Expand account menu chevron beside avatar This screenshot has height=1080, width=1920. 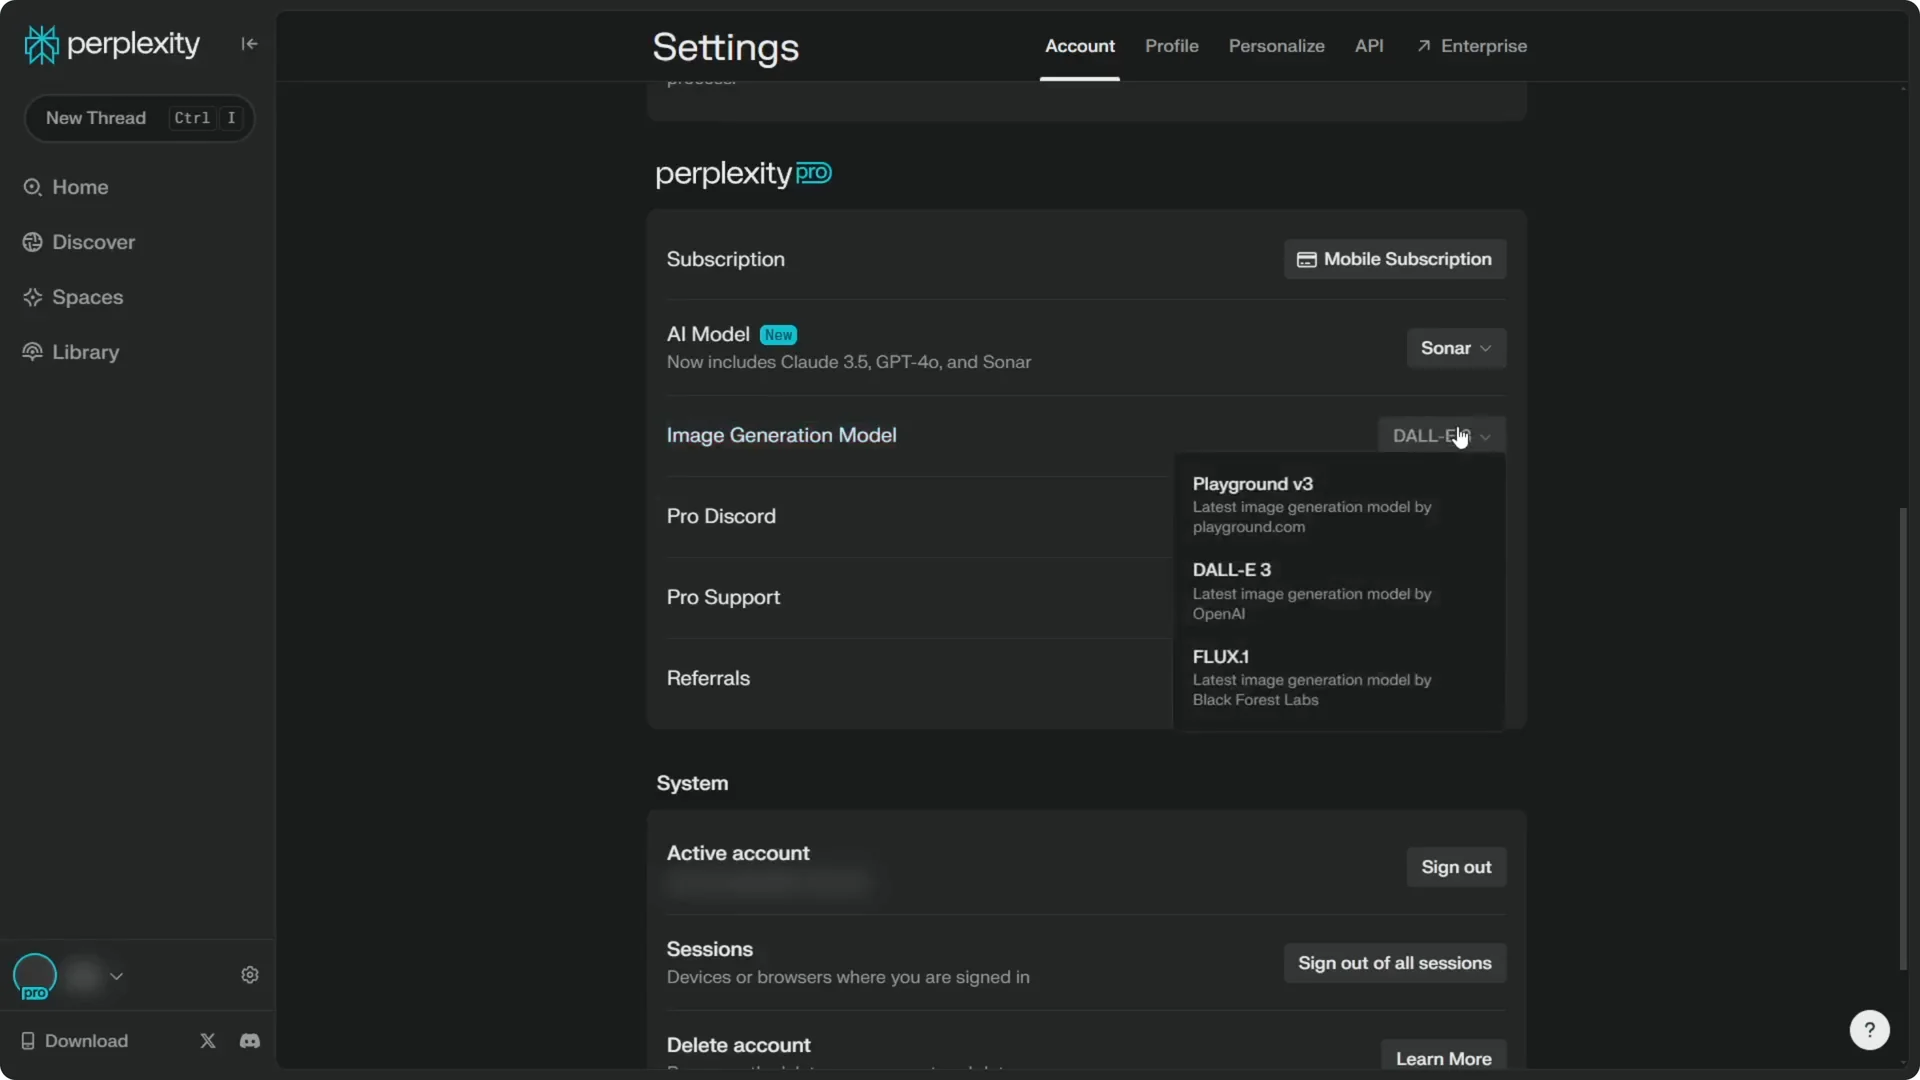coord(117,976)
